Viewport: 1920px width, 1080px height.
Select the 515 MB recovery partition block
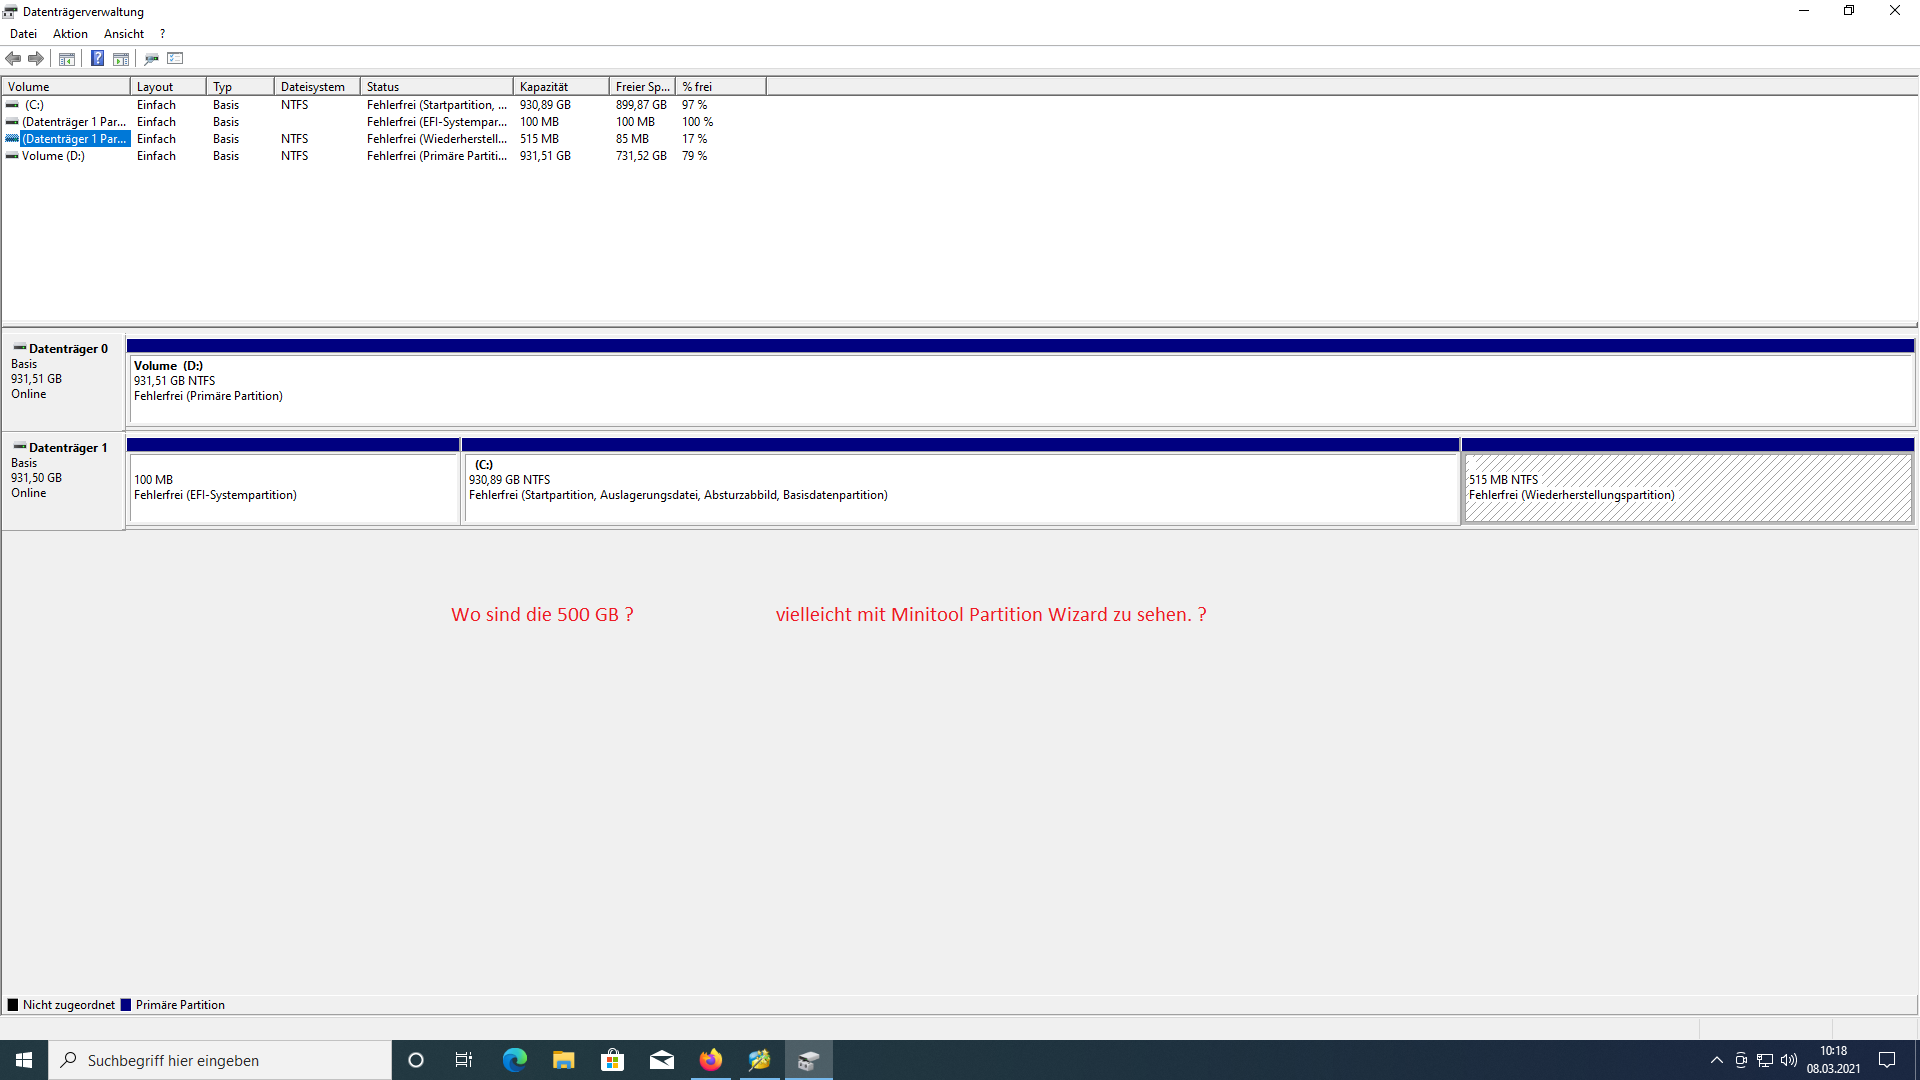click(x=1687, y=488)
